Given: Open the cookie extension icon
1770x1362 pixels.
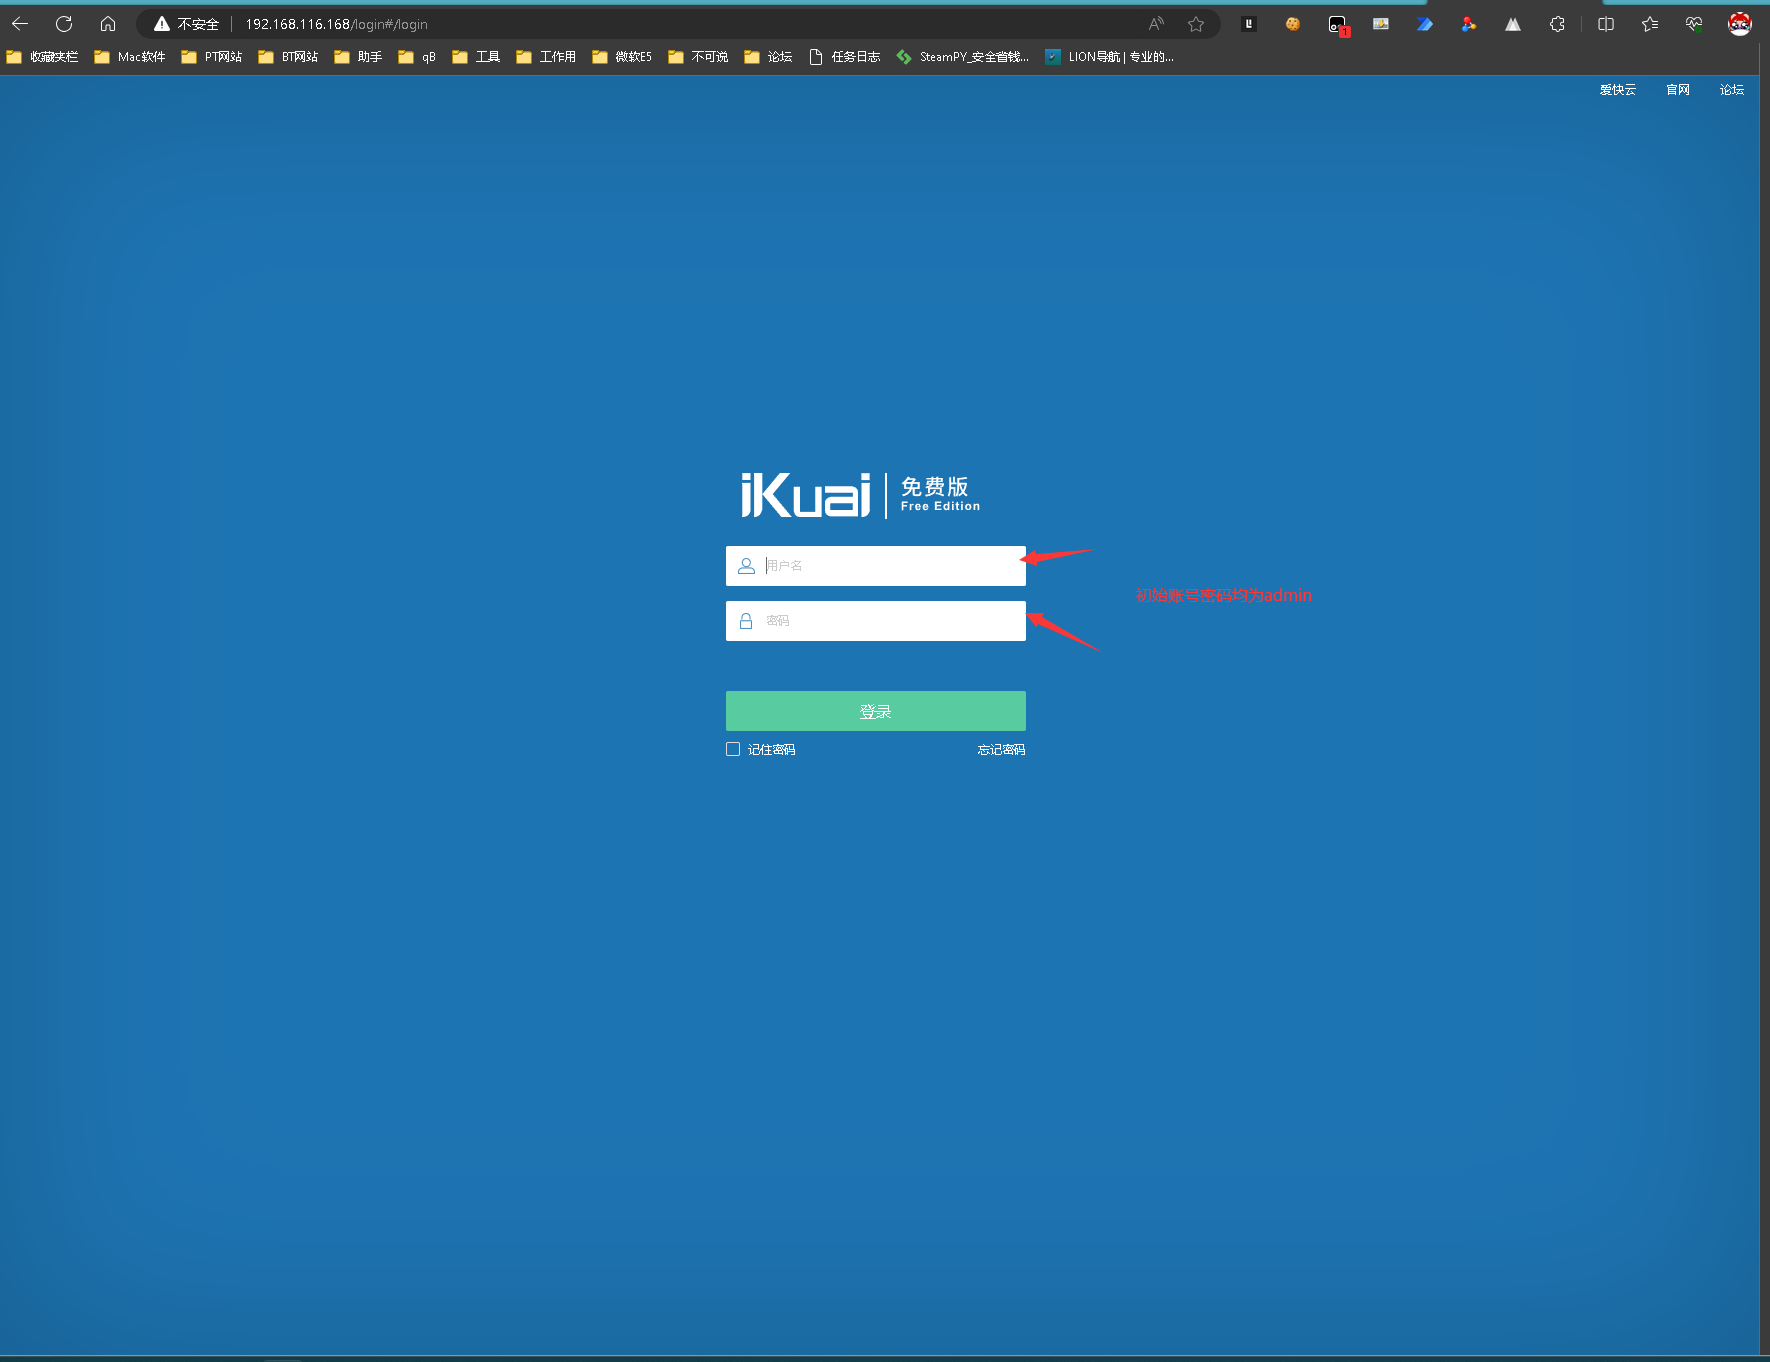Looking at the screenshot, I should point(1293,24).
